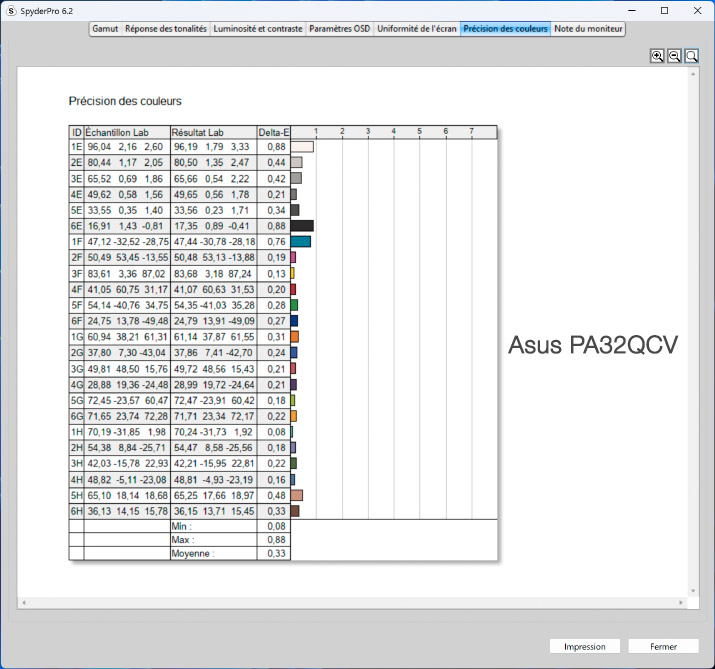Image resolution: width=715 pixels, height=669 pixels.
Task: Open the Gamut tab
Action: tap(105, 29)
